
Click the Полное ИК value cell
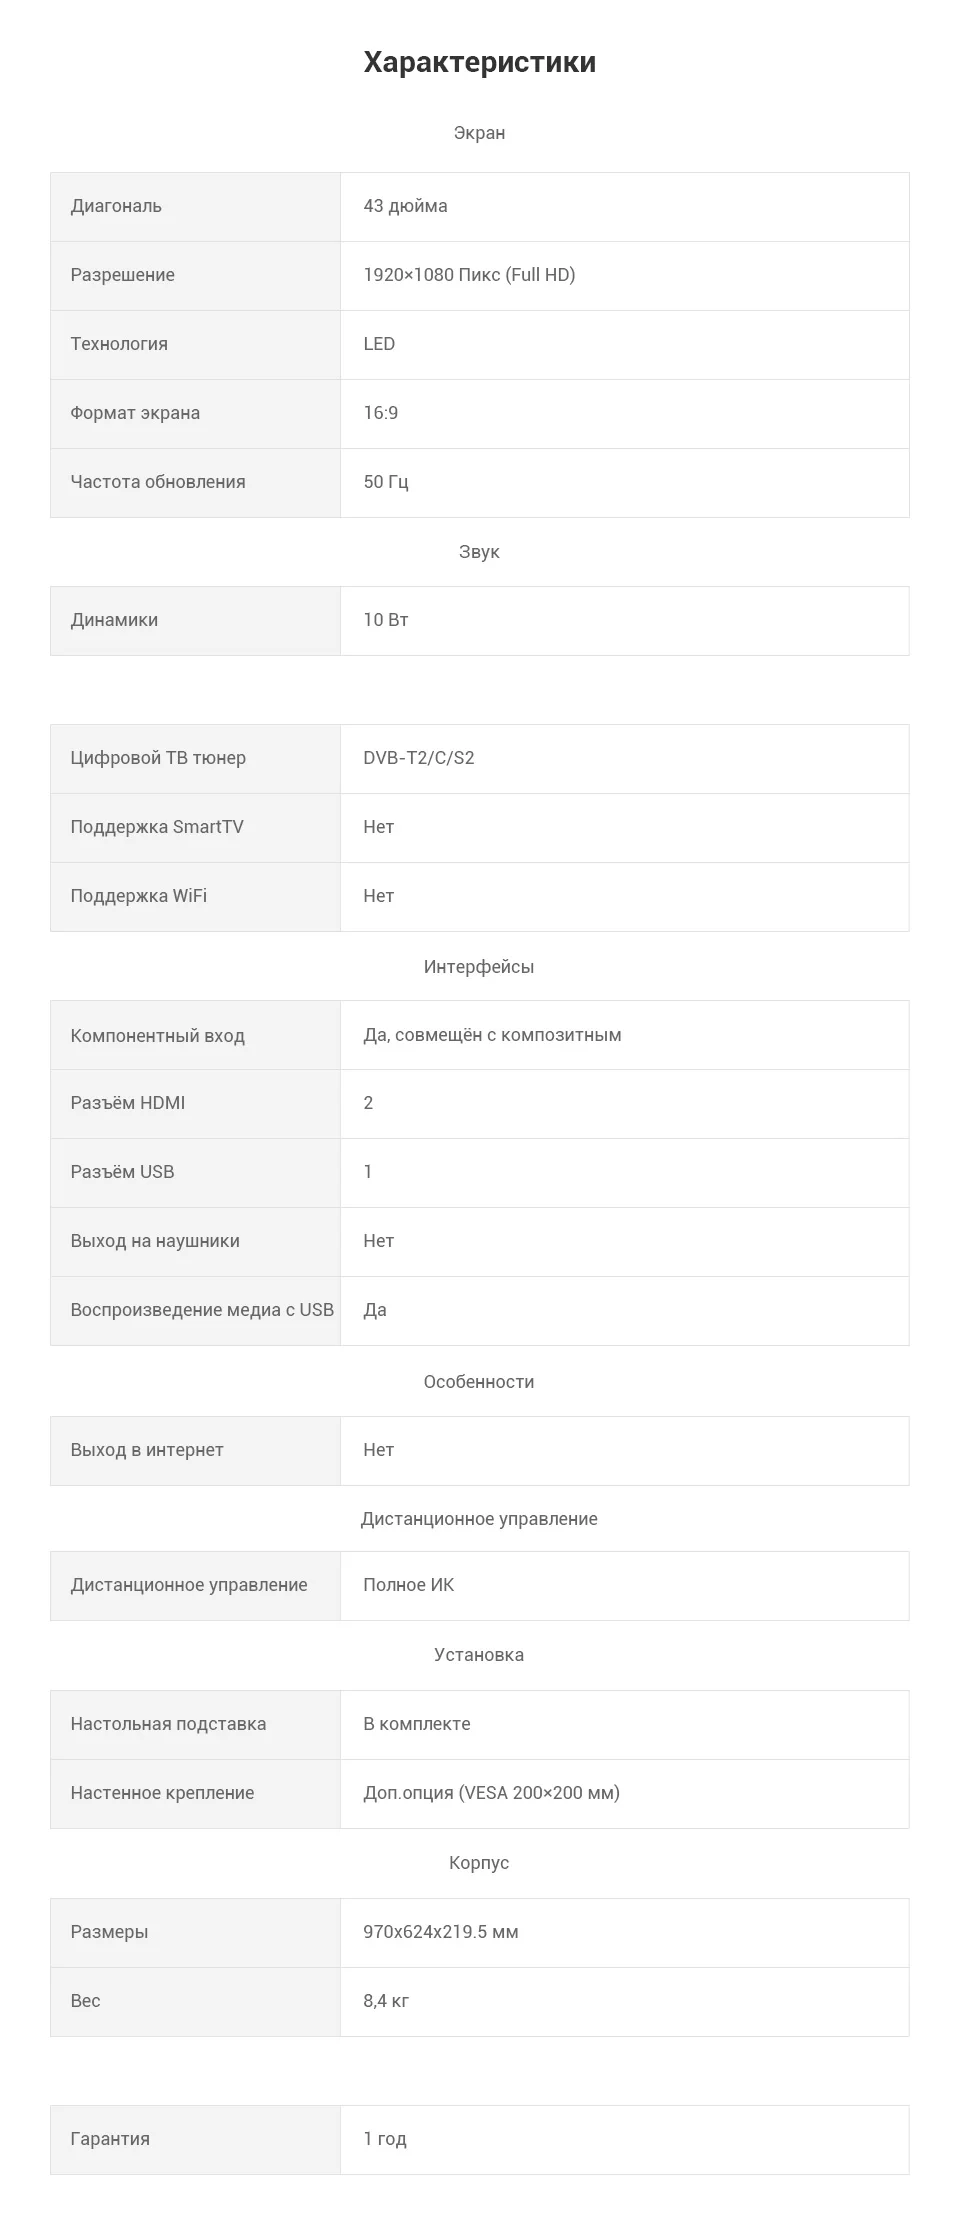pyautogui.click(x=624, y=1586)
